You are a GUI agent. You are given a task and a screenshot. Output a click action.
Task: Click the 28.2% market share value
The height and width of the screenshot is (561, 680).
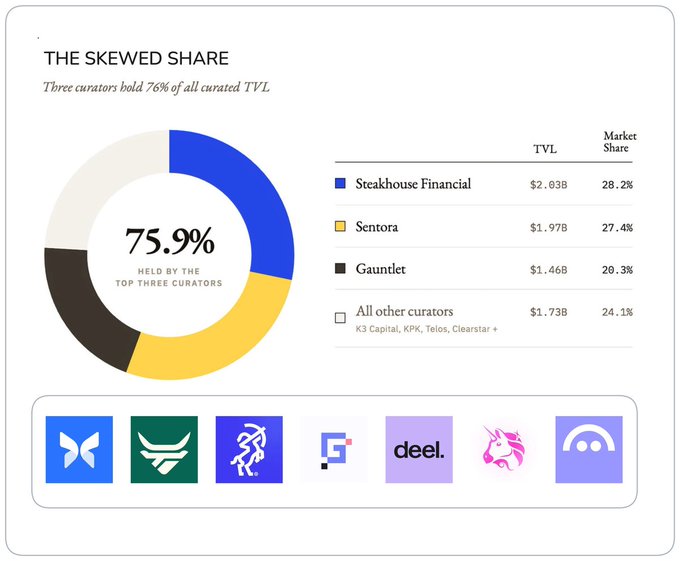(x=617, y=185)
